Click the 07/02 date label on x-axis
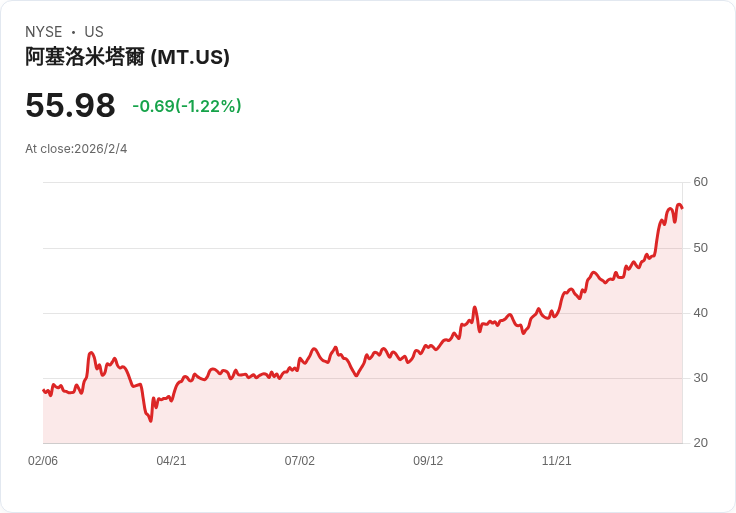Viewport: 736px width, 513px height. tap(299, 460)
